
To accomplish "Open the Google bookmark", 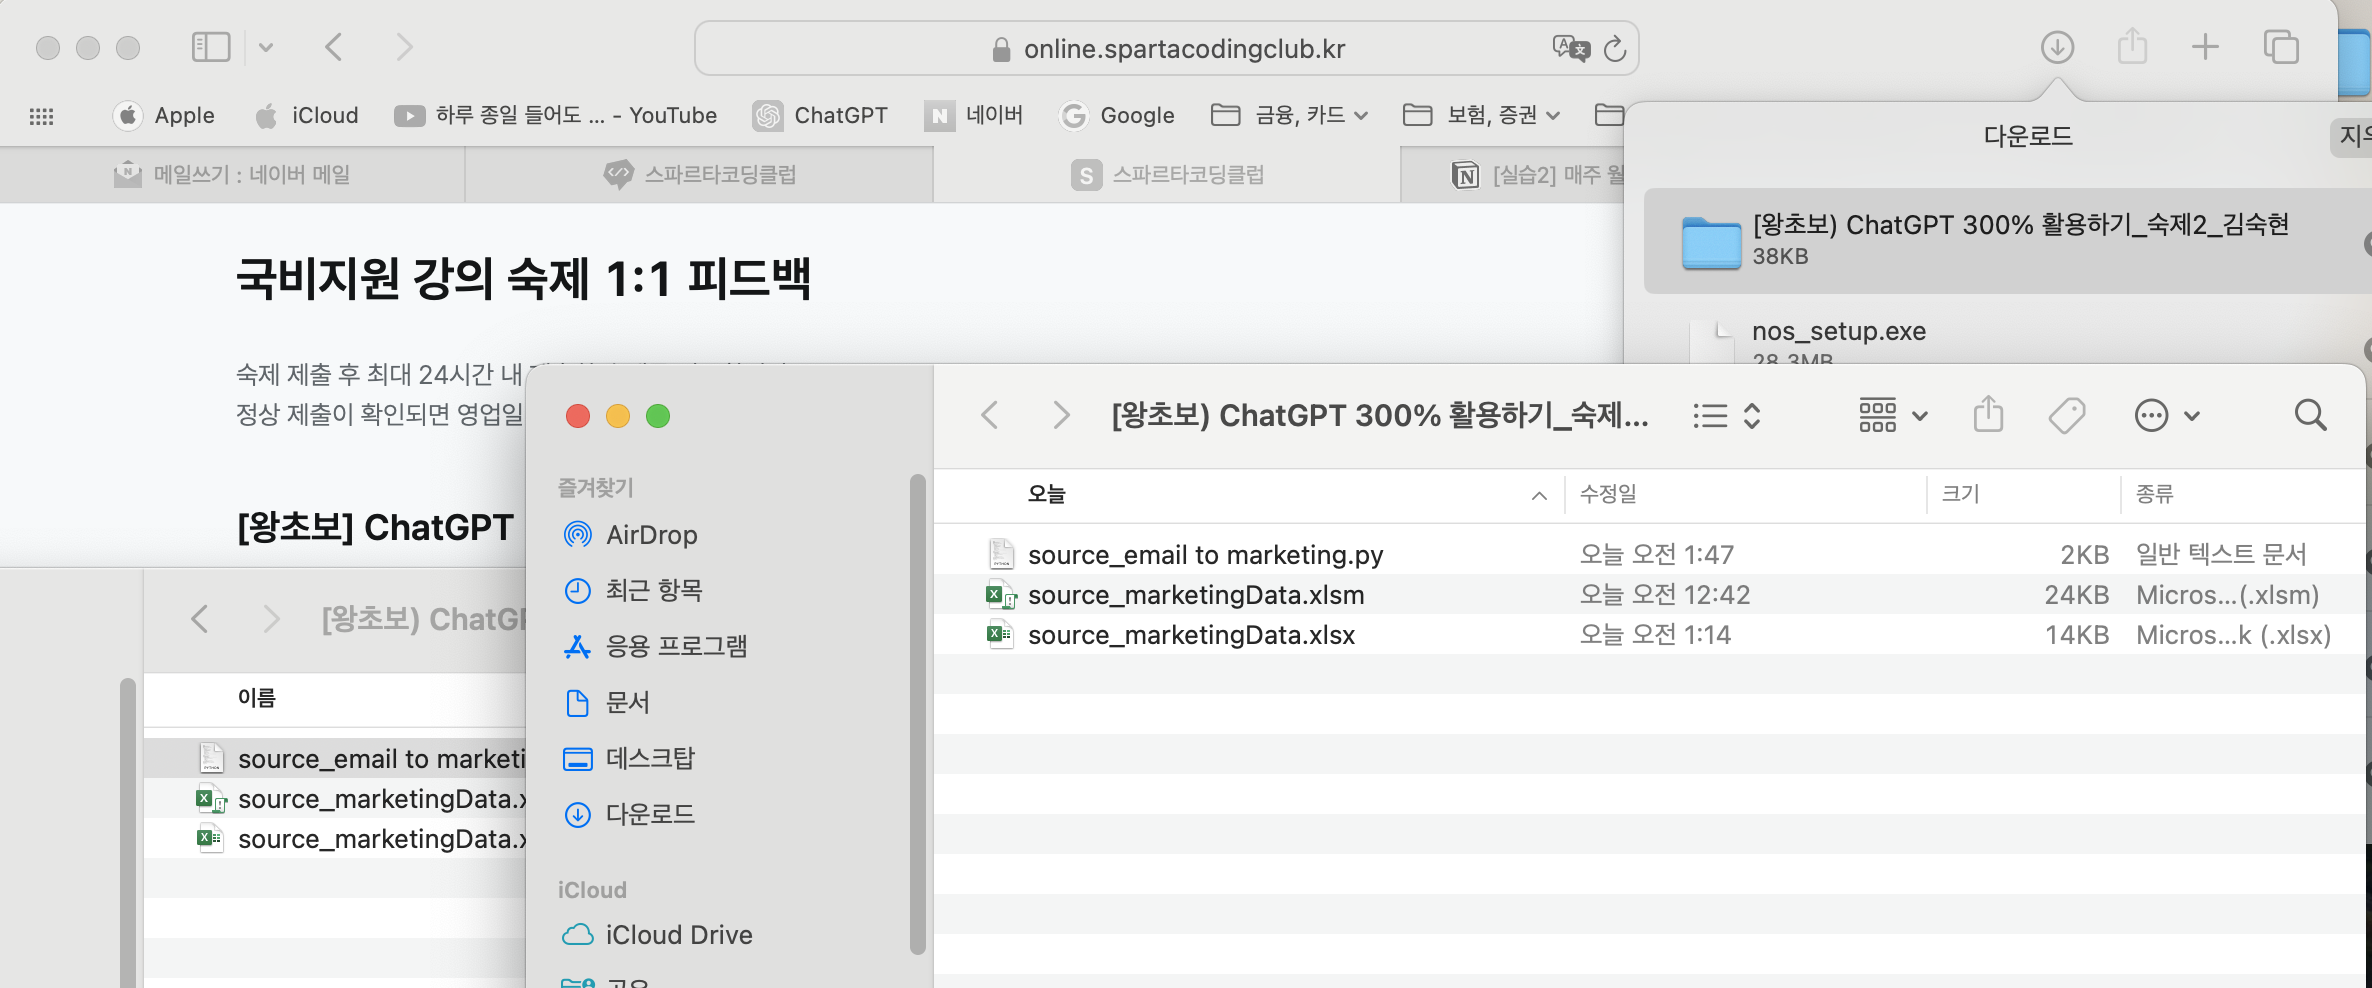I will 1117,116.
